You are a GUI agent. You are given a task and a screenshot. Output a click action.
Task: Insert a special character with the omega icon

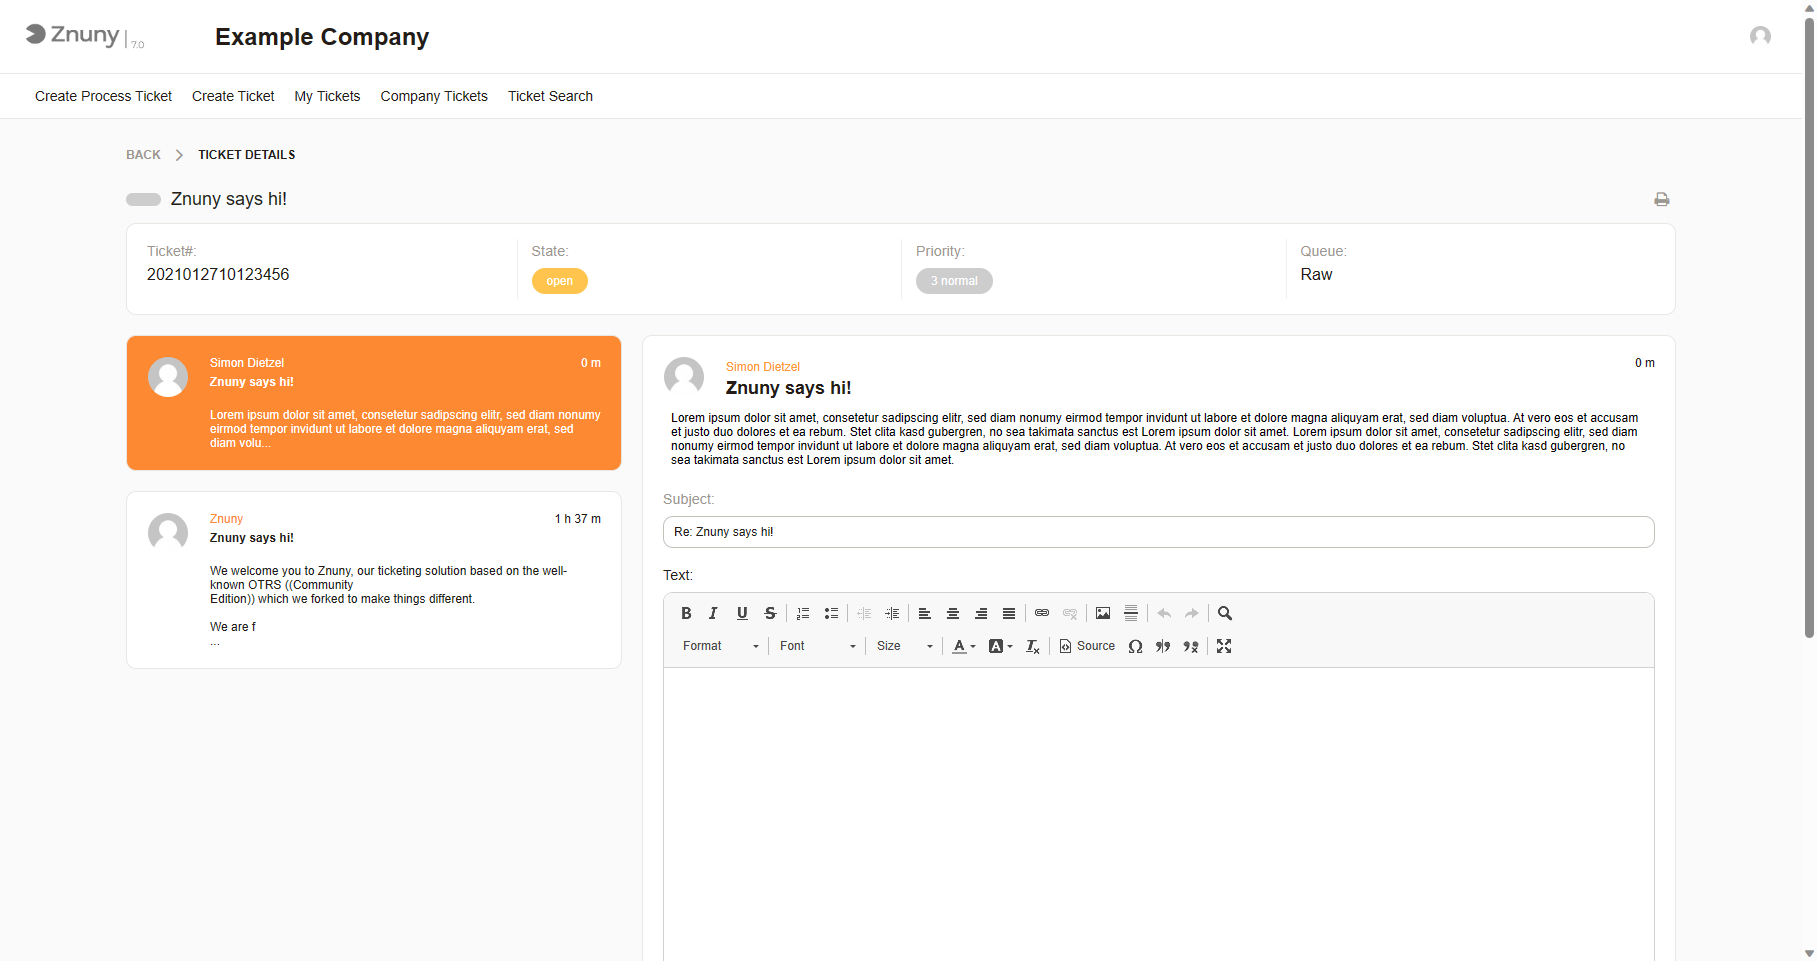tap(1135, 646)
